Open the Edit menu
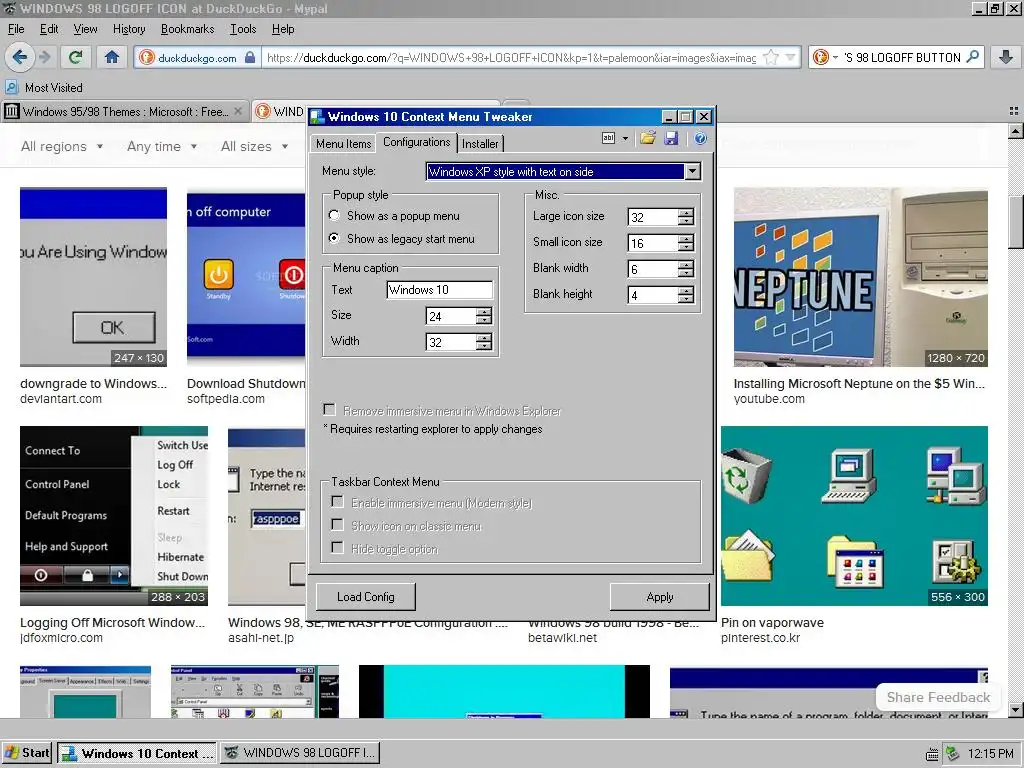The height and width of the screenshot is (768, 1024). click(x=49, y=29)
